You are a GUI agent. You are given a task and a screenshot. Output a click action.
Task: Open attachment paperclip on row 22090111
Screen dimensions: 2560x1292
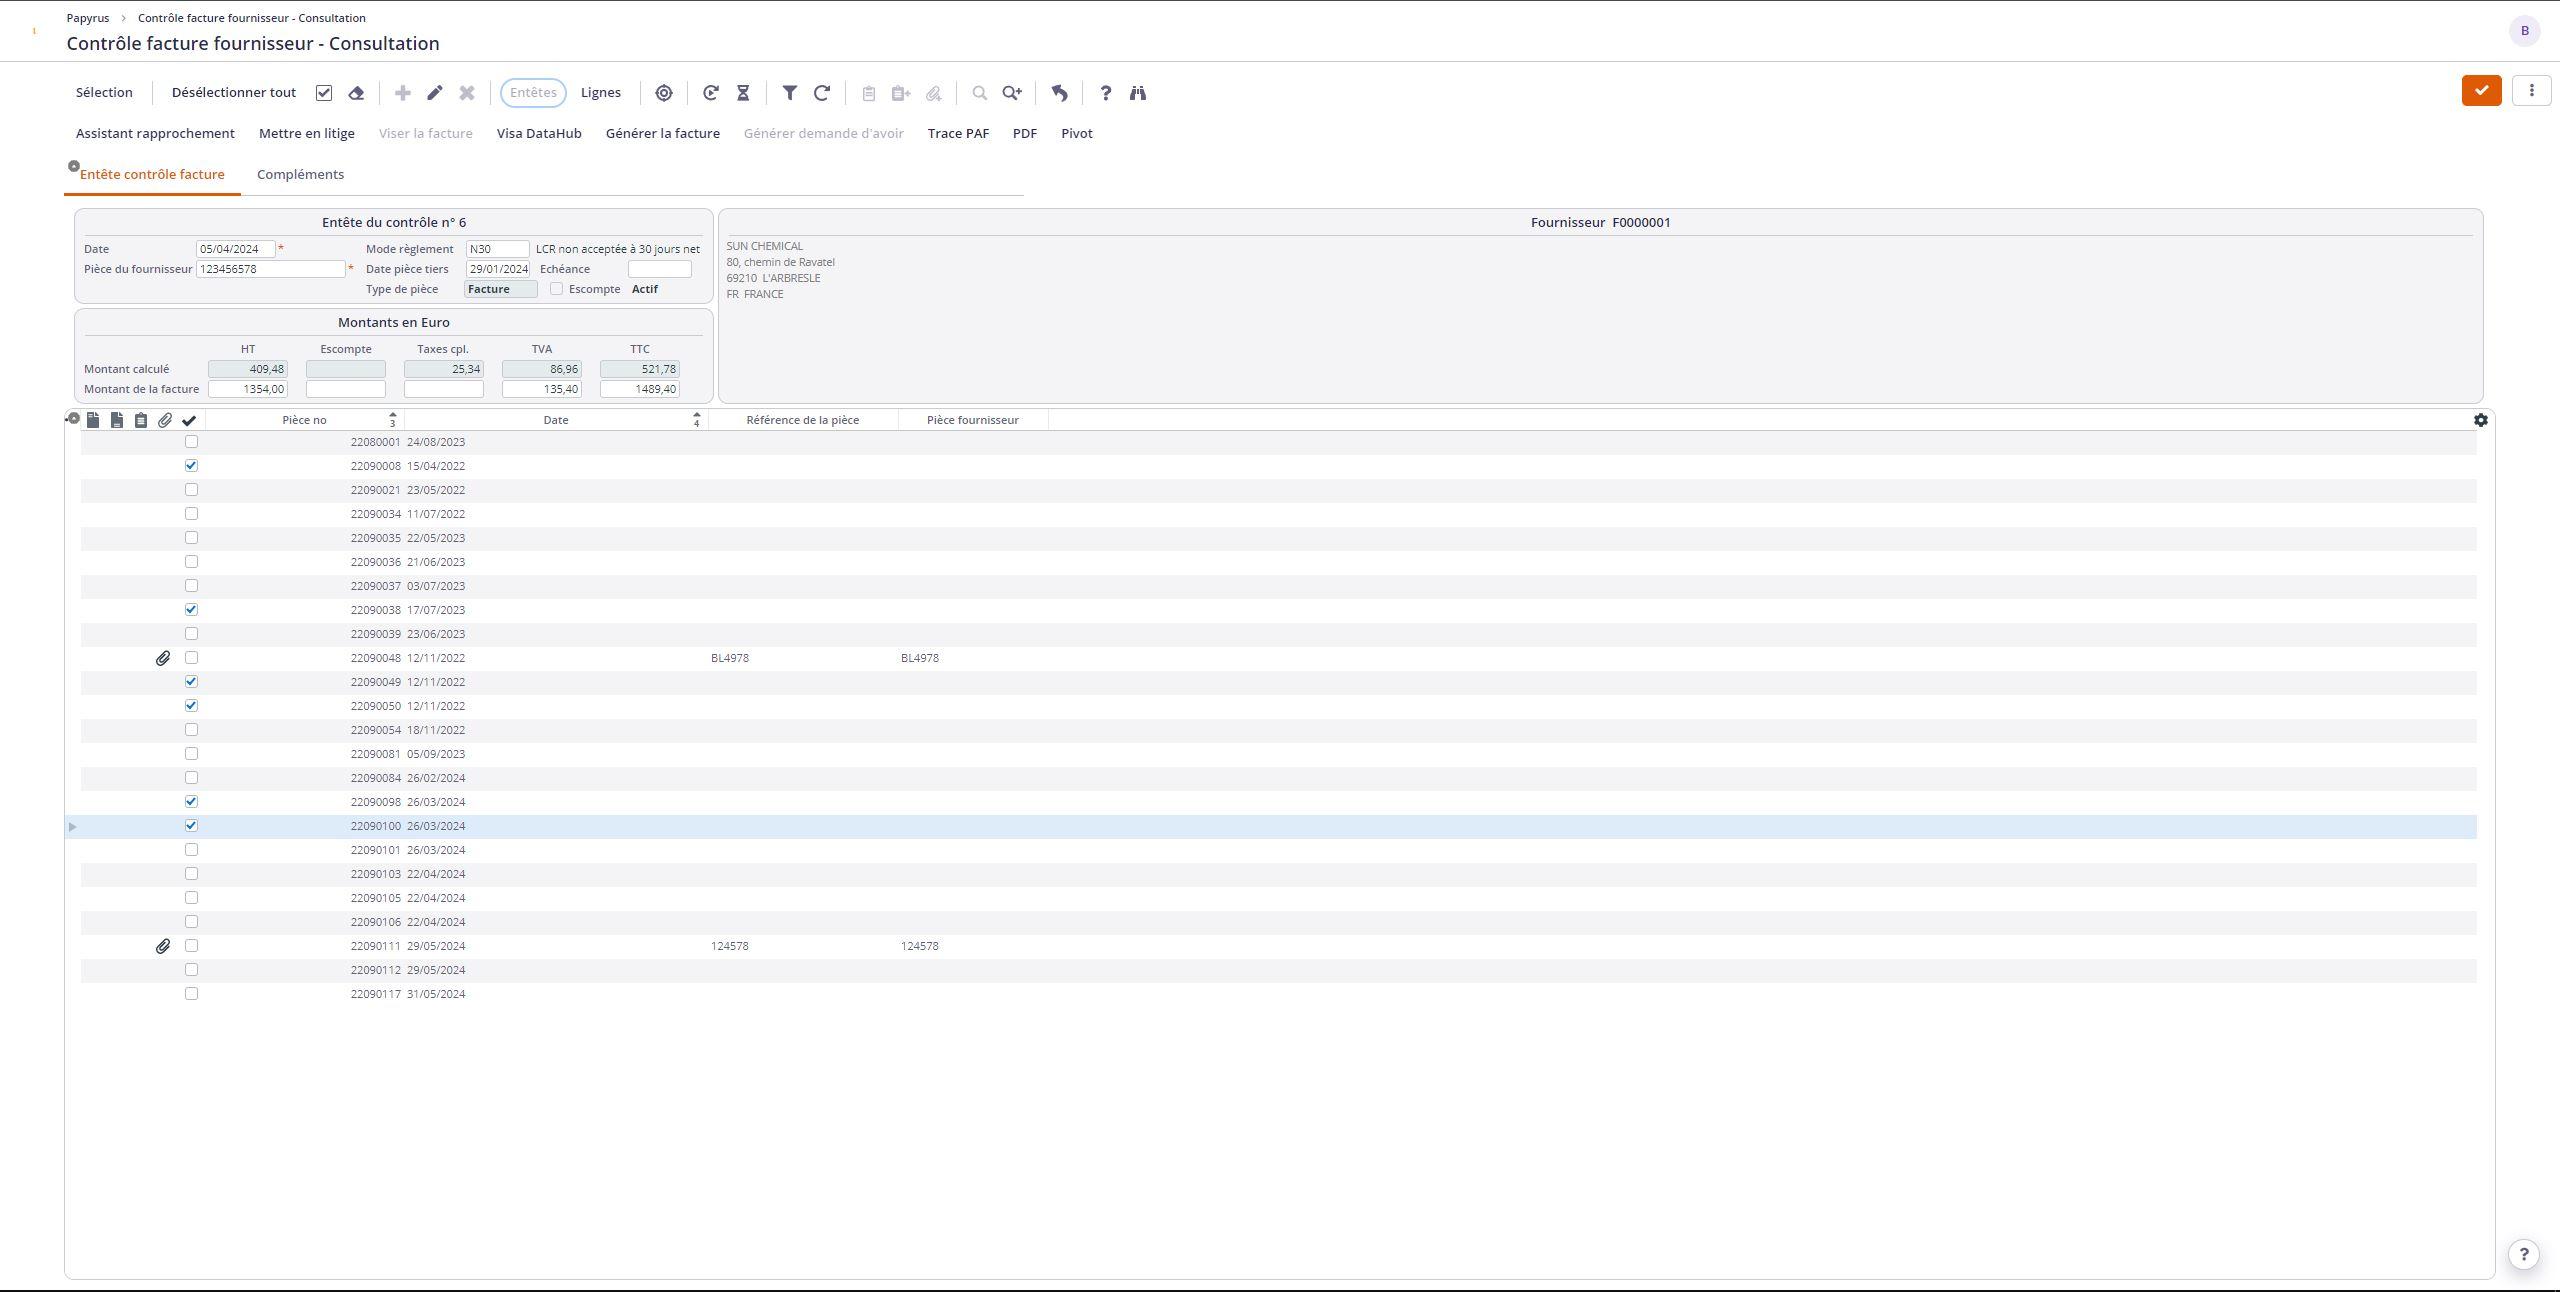[163, 946]
